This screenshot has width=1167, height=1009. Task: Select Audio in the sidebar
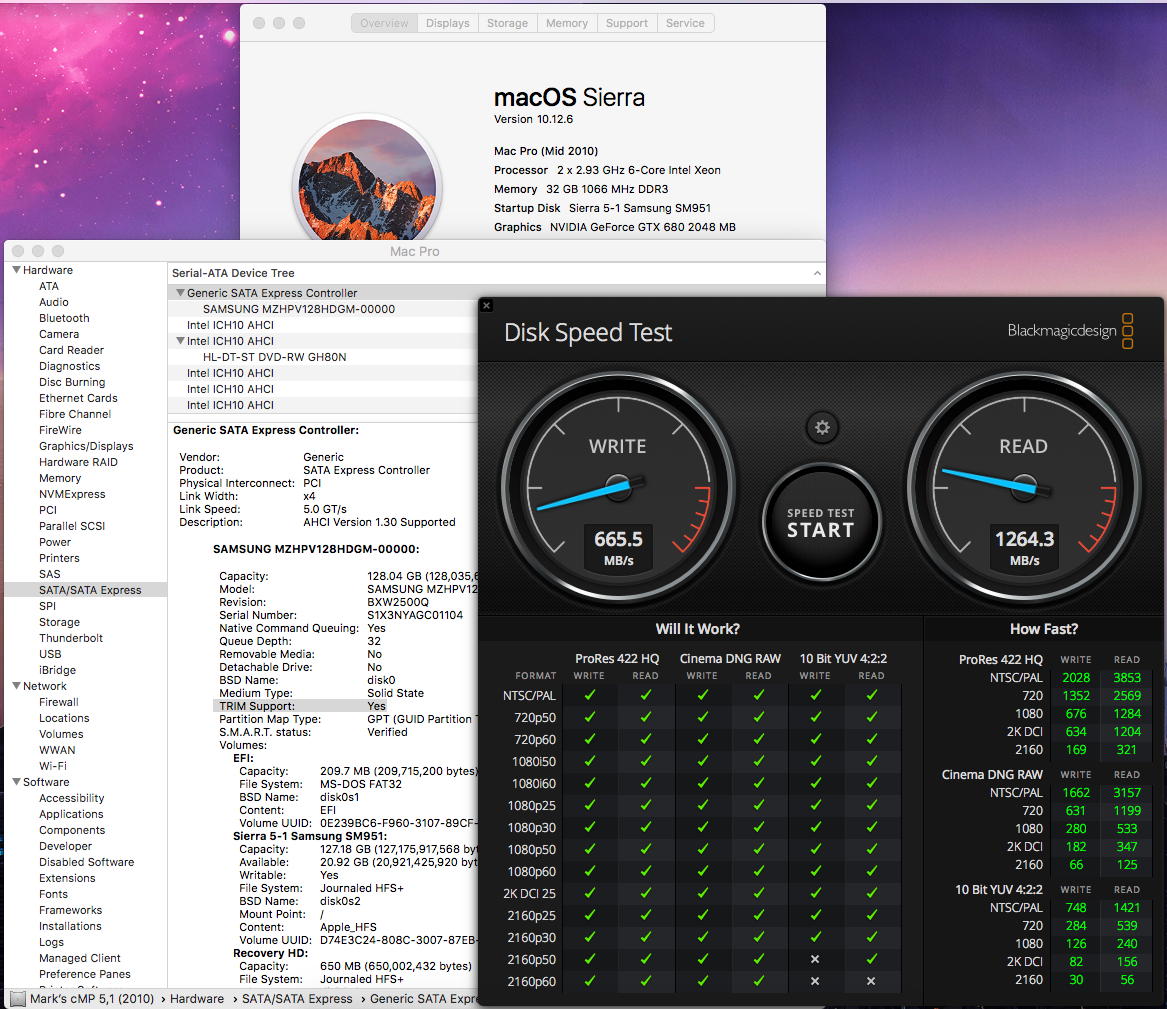pos(54,302)
